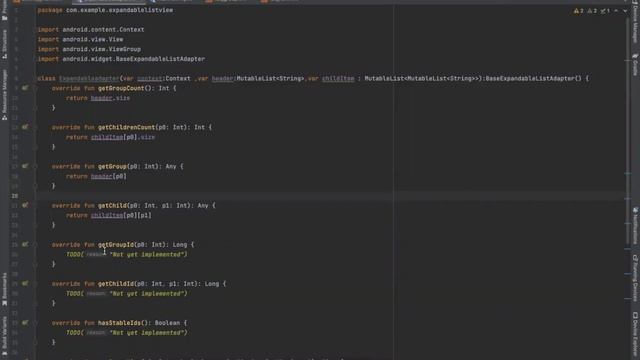This screenshot has width=640, height=360.
Task: Collapse the hasStableIds function fold marker
Action: (36, 323)
